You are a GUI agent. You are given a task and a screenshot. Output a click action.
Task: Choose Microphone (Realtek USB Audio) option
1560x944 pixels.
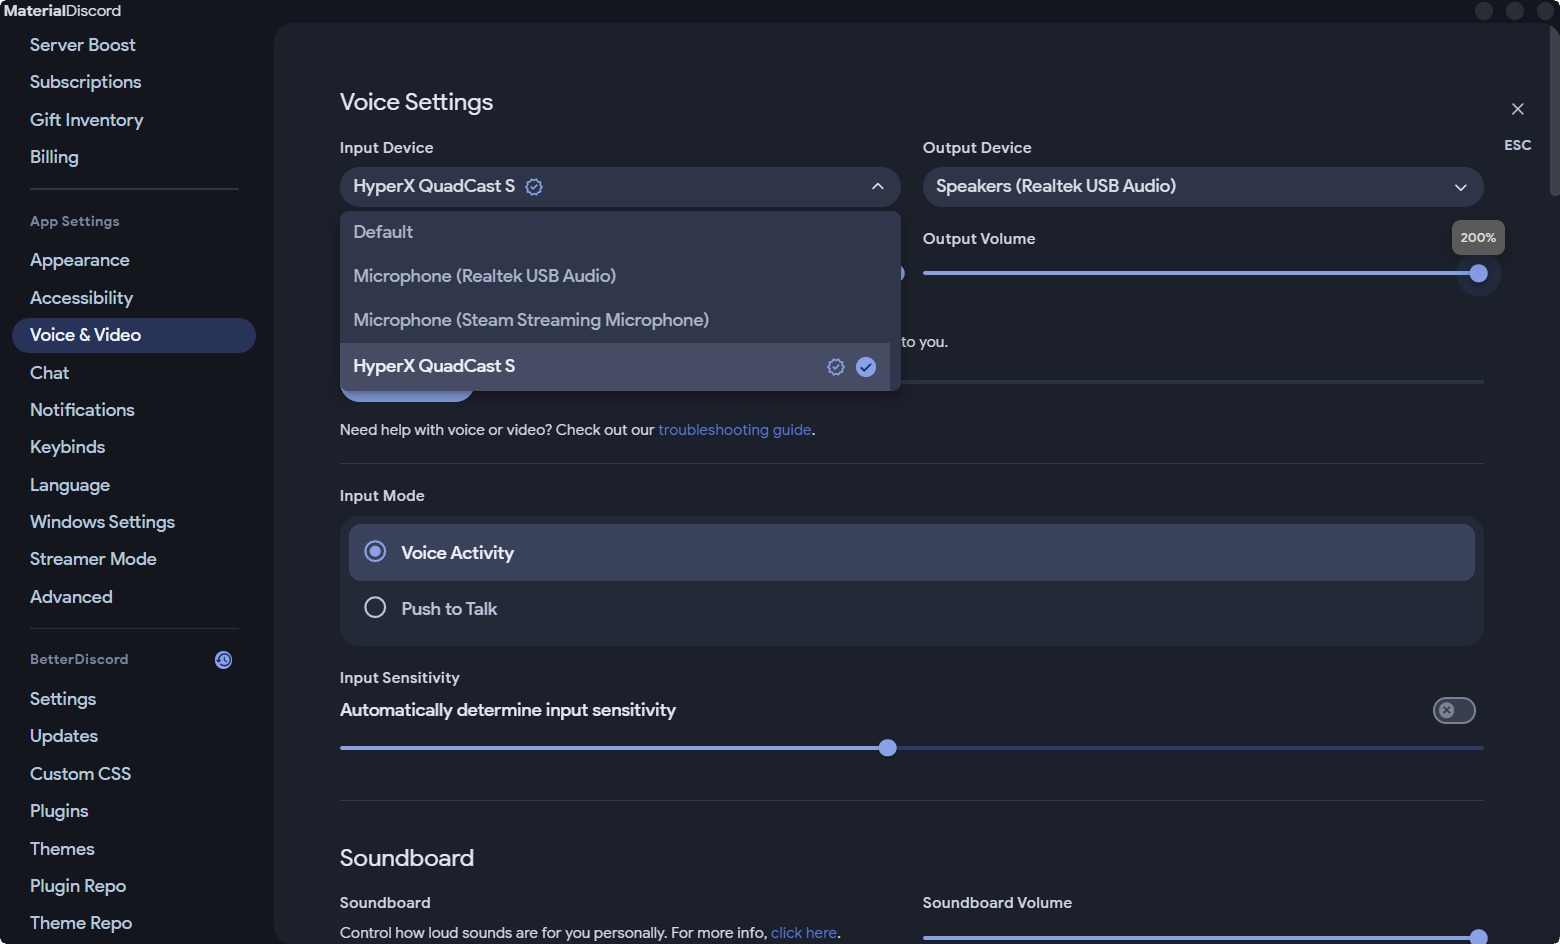pos(615,276)
